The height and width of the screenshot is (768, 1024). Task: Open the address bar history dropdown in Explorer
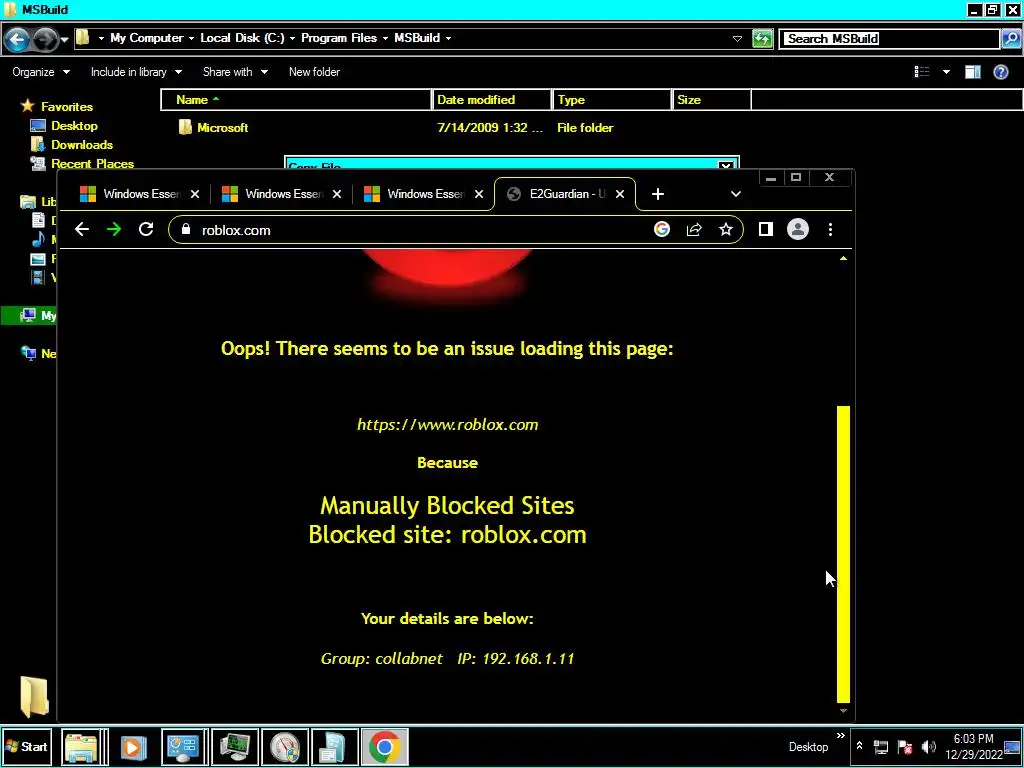coord(737,39)
